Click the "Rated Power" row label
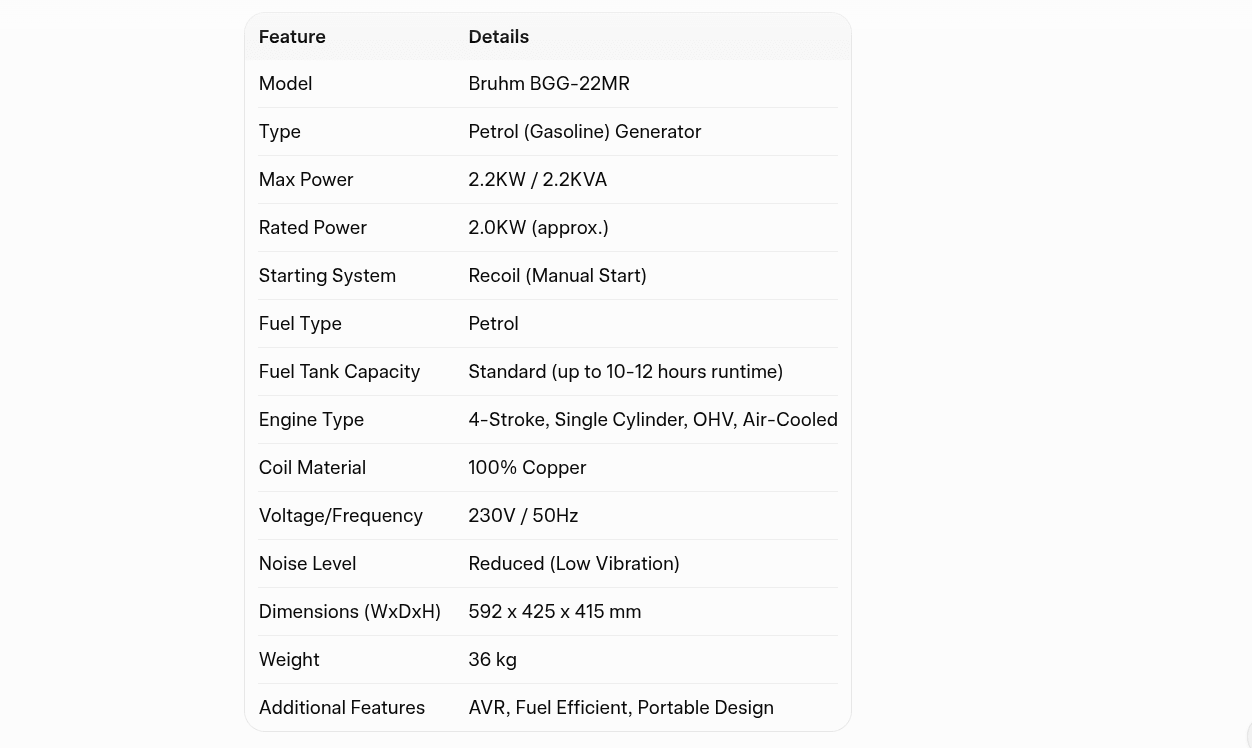 pos(312,228)
